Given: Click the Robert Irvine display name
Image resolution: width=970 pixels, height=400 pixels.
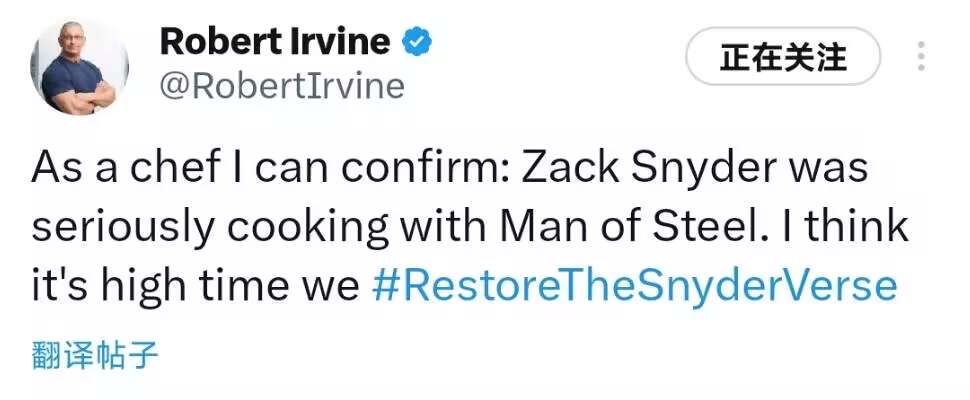Looking at the screenshot, I should [x=274, y=42].
